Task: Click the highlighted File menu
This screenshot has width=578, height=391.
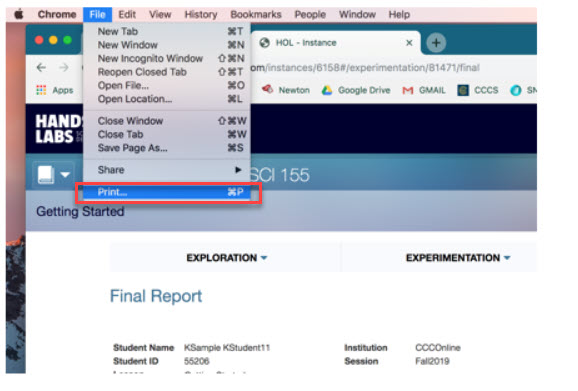Action: [x=97, y=14]
